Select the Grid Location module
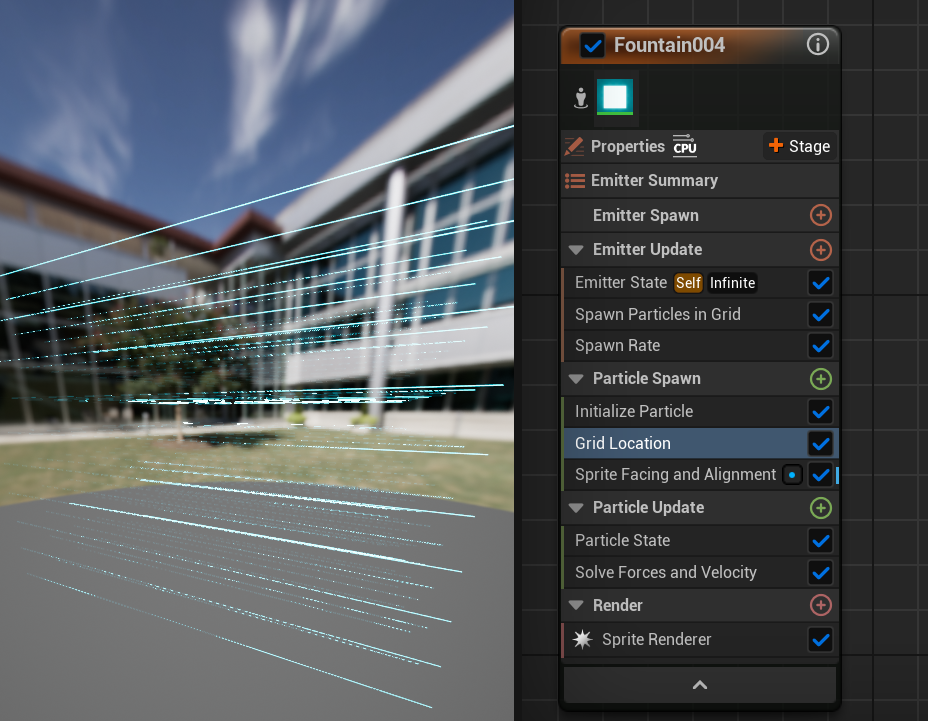 (700, 443)
